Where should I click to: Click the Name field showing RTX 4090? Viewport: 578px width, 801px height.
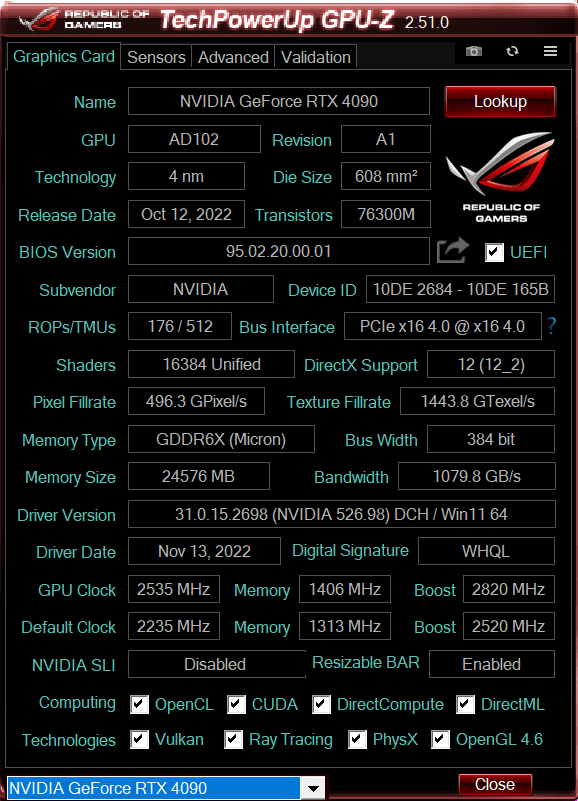[279, 101]
